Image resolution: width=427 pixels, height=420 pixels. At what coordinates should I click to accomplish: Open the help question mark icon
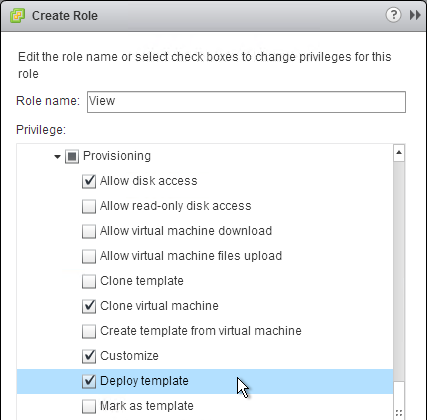click(x=393, y=15)
